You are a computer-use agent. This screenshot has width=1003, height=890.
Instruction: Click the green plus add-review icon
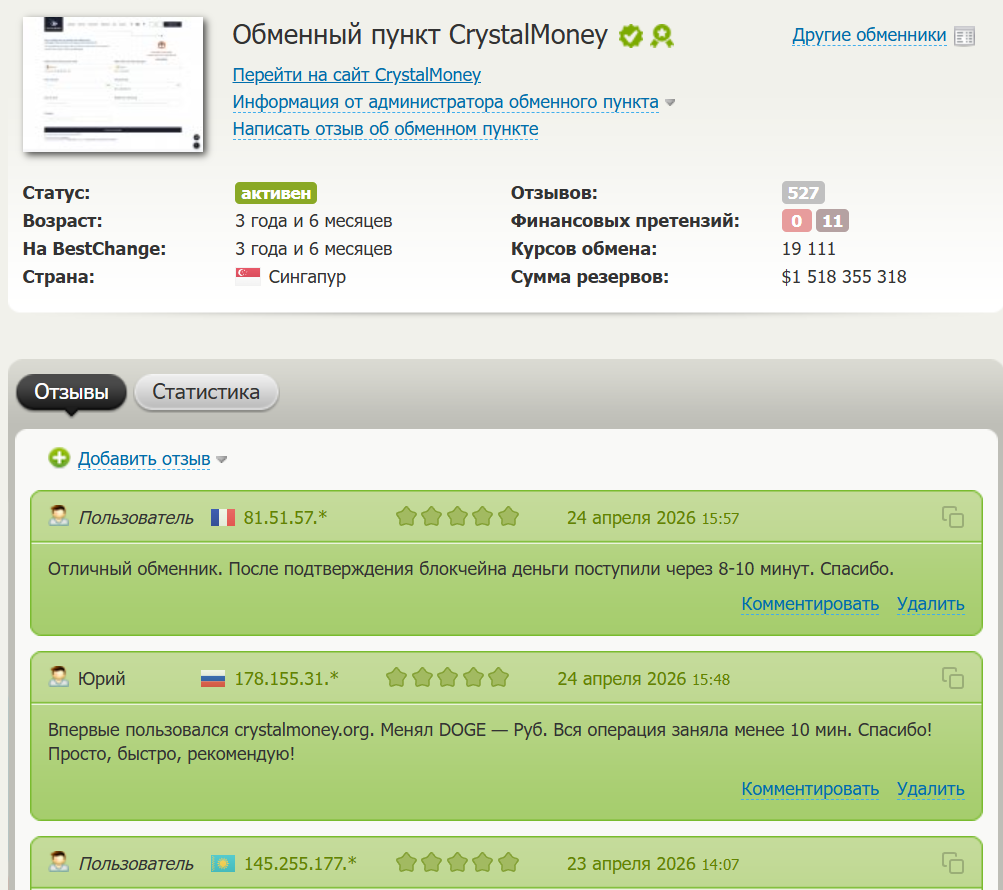tap(60, 458)
